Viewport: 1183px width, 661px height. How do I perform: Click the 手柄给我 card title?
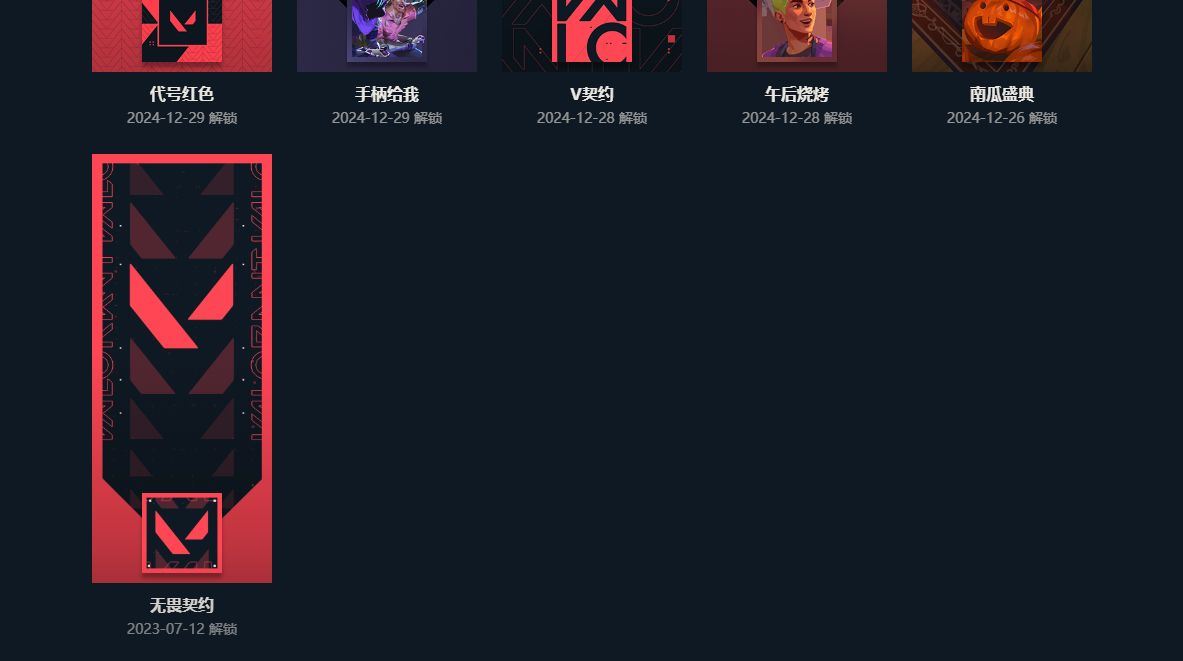[387, 94]
